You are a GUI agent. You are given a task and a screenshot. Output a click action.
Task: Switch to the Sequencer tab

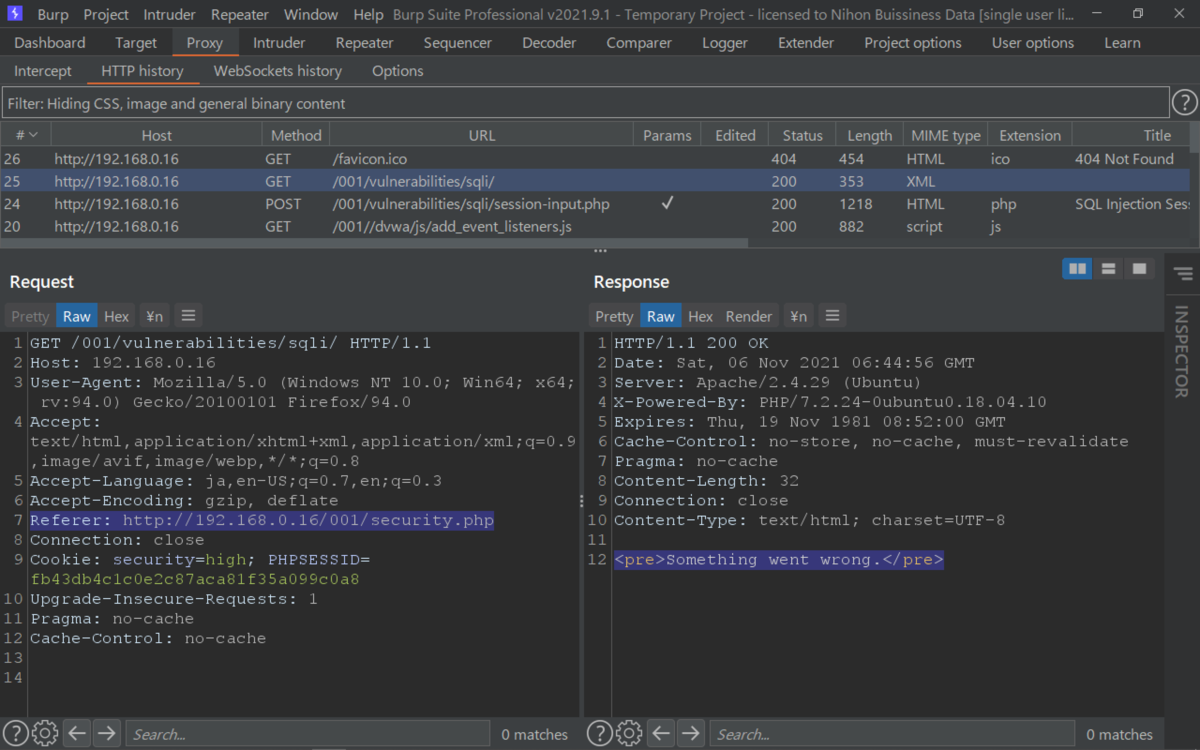click(458, 43)
